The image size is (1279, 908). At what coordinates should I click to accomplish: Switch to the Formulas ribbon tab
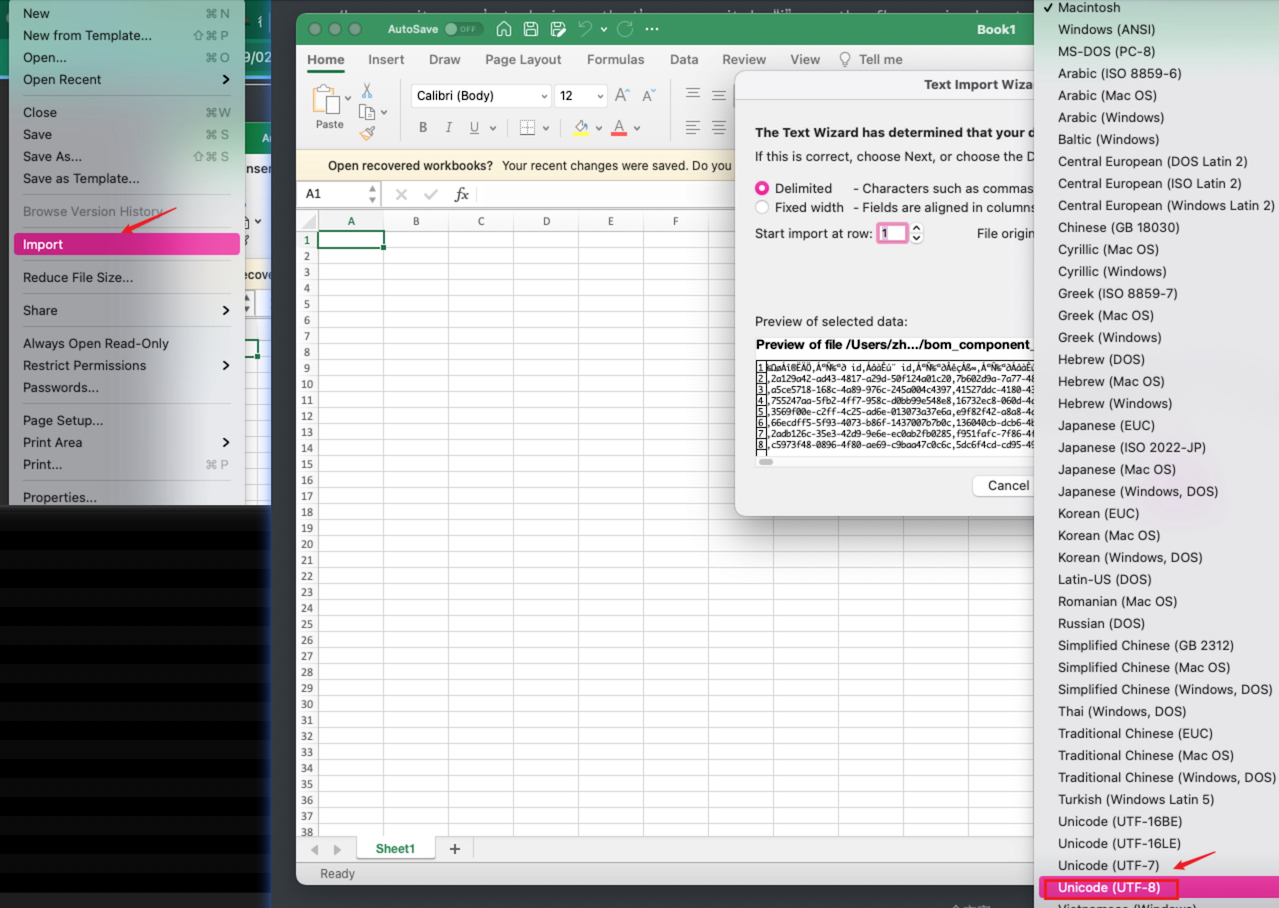[x=615, y=59]
